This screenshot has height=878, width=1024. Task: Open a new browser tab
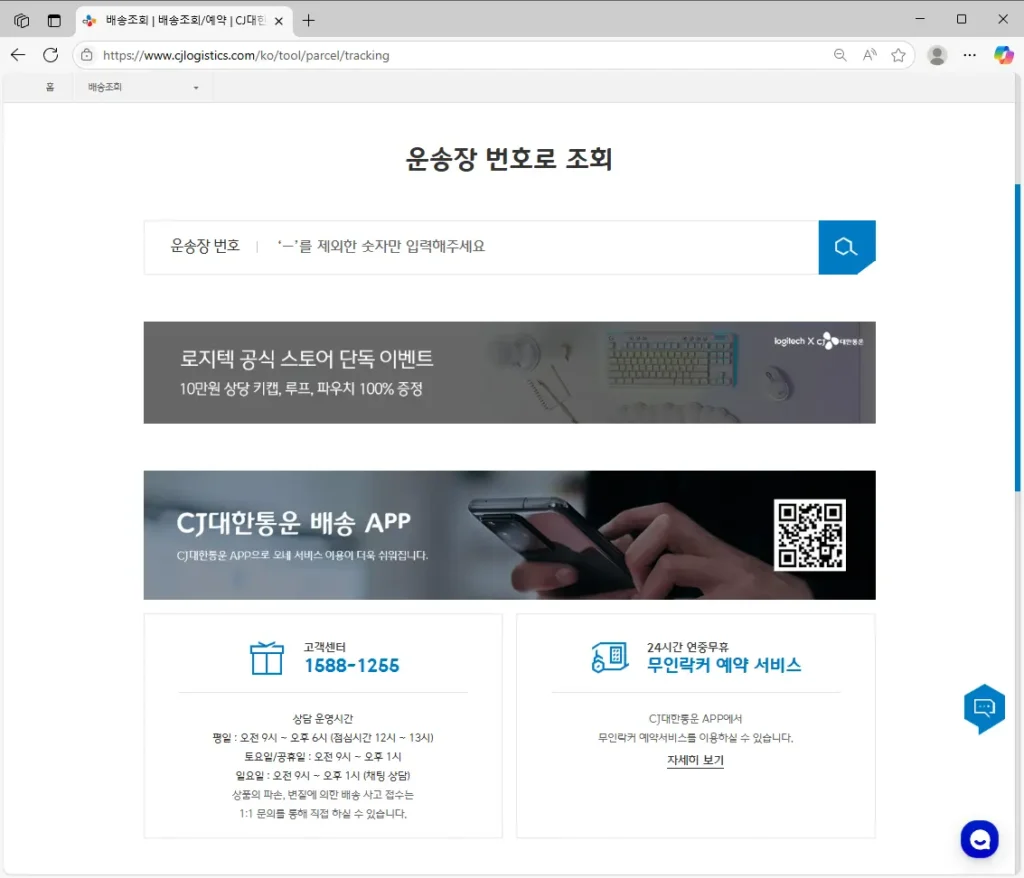308,20
